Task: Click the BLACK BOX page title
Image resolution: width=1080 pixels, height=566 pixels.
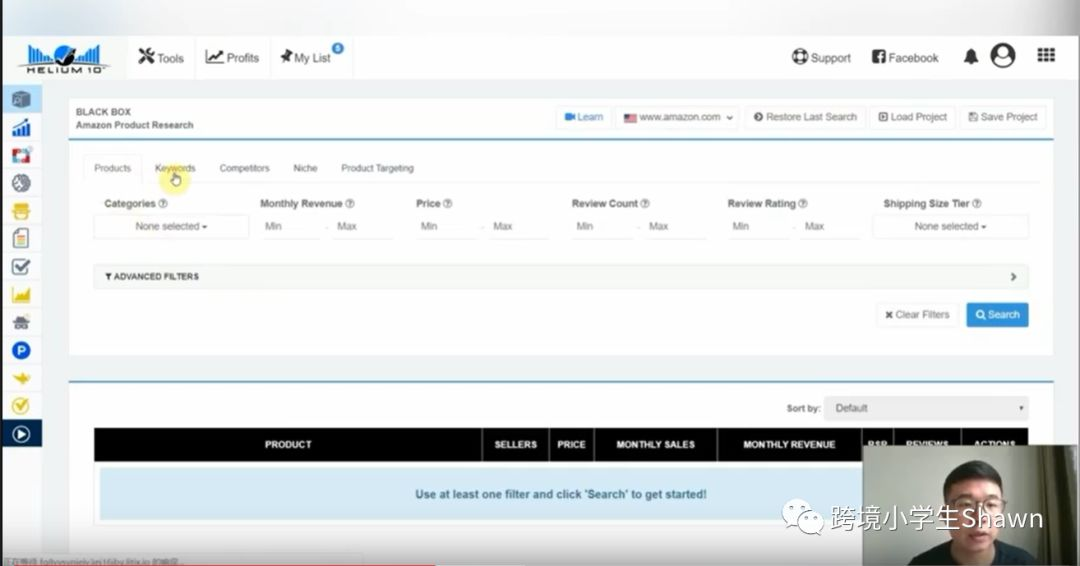Action: pos(103,112)
